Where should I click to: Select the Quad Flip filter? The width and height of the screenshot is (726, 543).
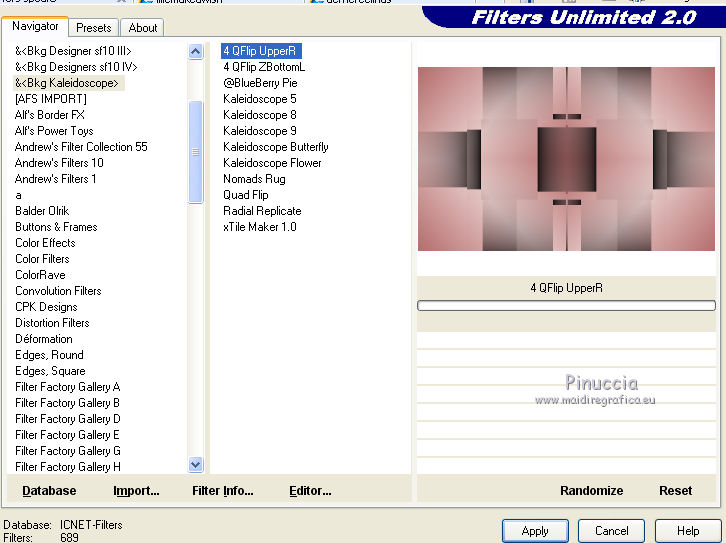(x=246, y=195)
